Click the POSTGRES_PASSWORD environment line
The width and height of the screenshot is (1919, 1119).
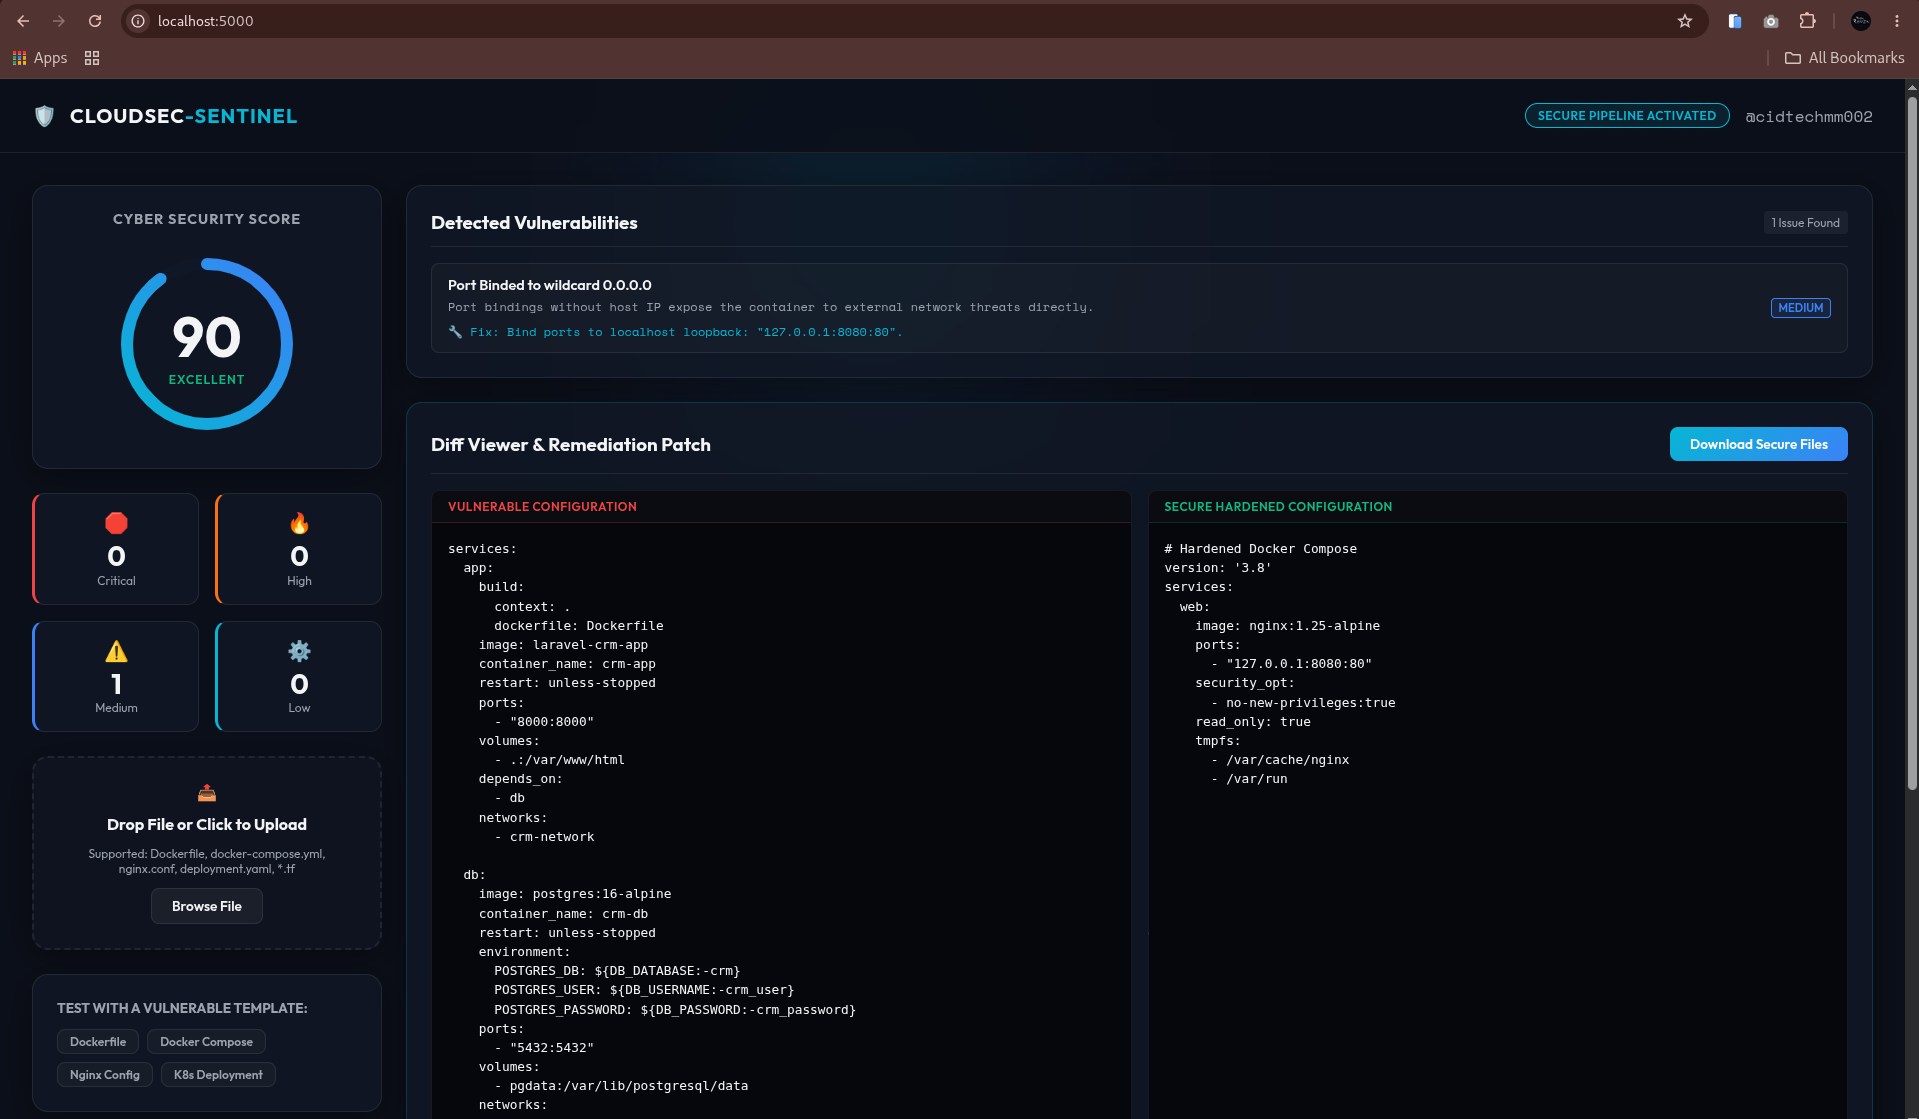(674, 1010)
